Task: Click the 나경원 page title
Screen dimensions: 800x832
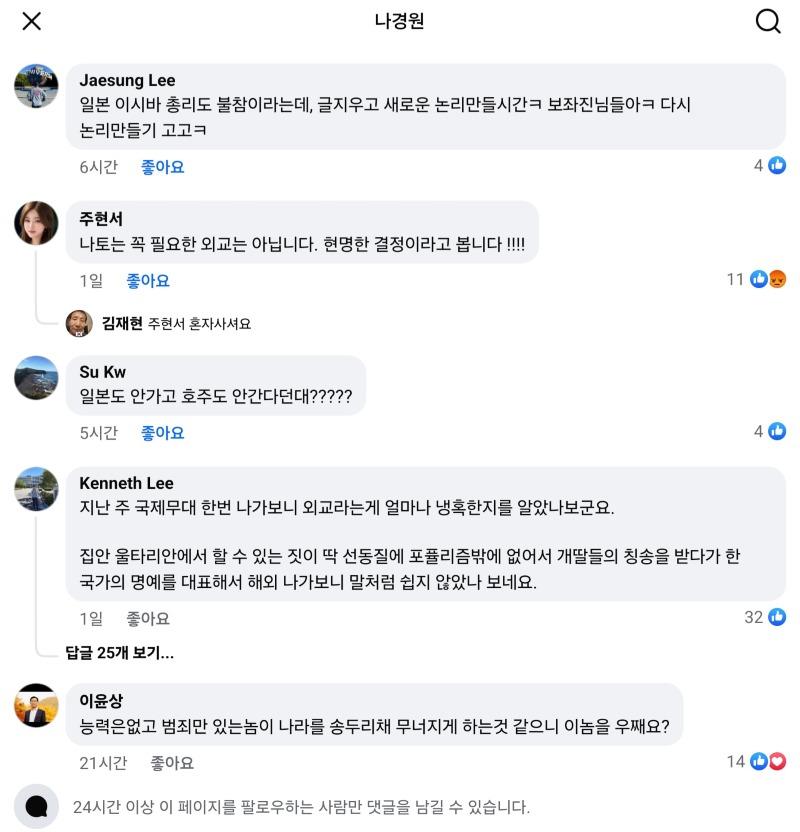Action: click(400, 20)
